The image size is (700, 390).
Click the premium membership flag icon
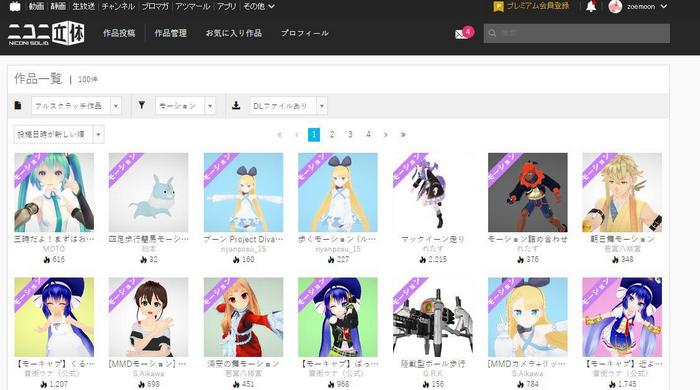click(x=498, y=6)
